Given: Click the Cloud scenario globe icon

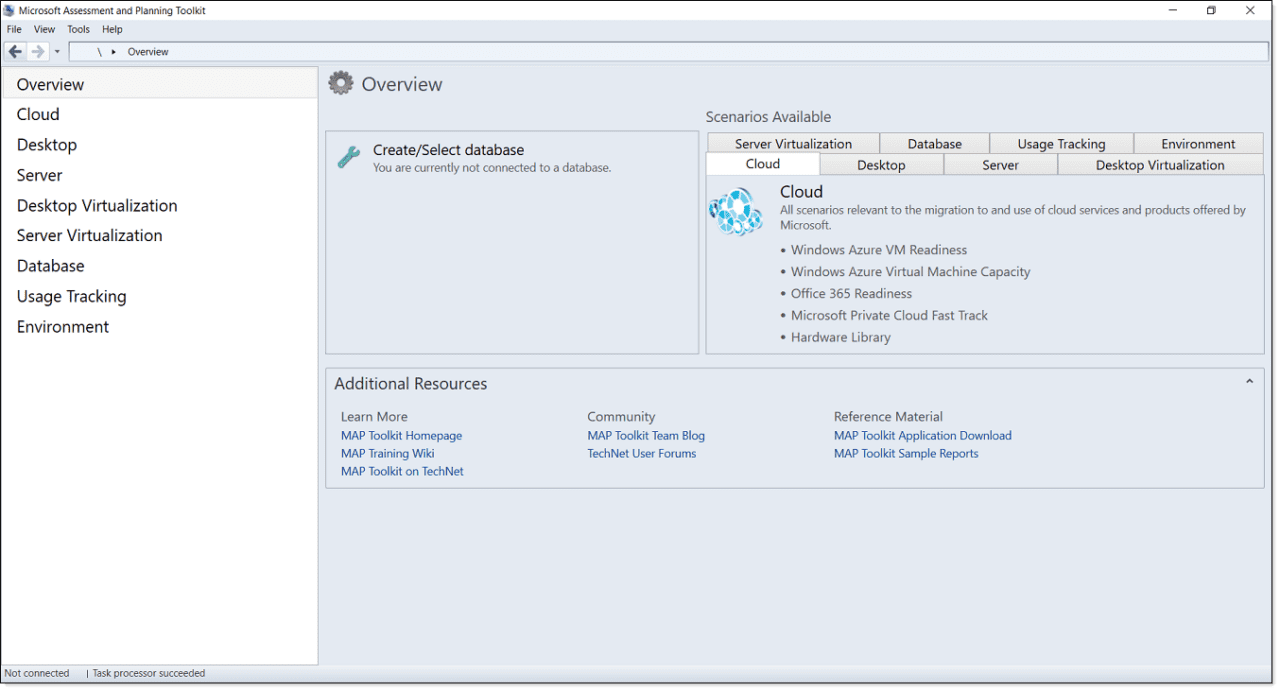Looking at the screenshot, I should click(x=736, y=212).
